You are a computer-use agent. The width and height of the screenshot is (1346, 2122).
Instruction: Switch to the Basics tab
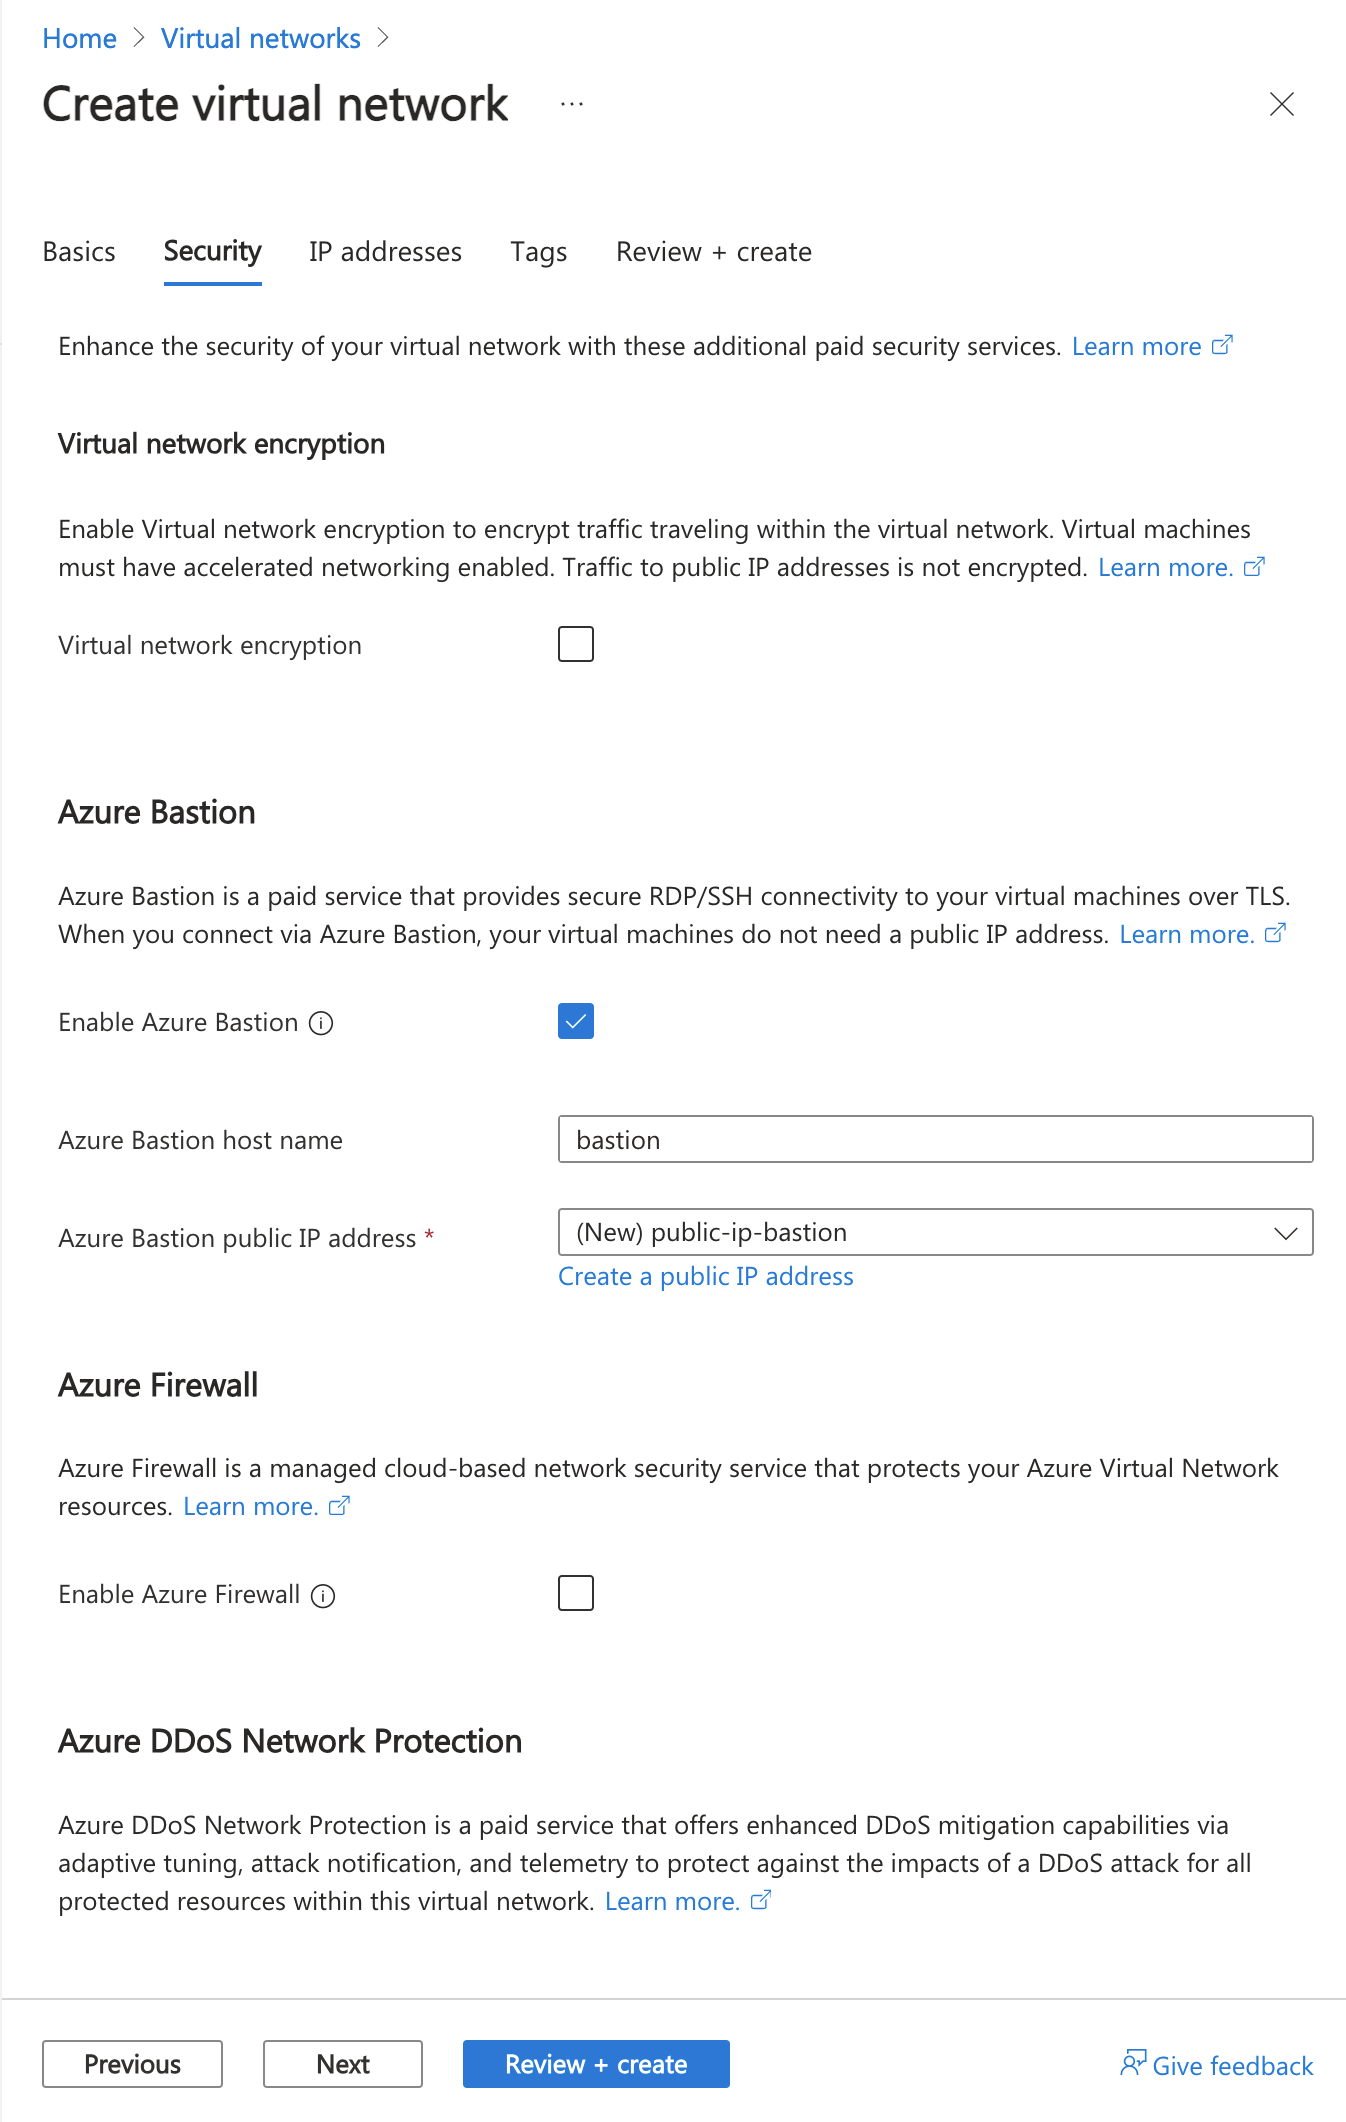tap(79, 252)
